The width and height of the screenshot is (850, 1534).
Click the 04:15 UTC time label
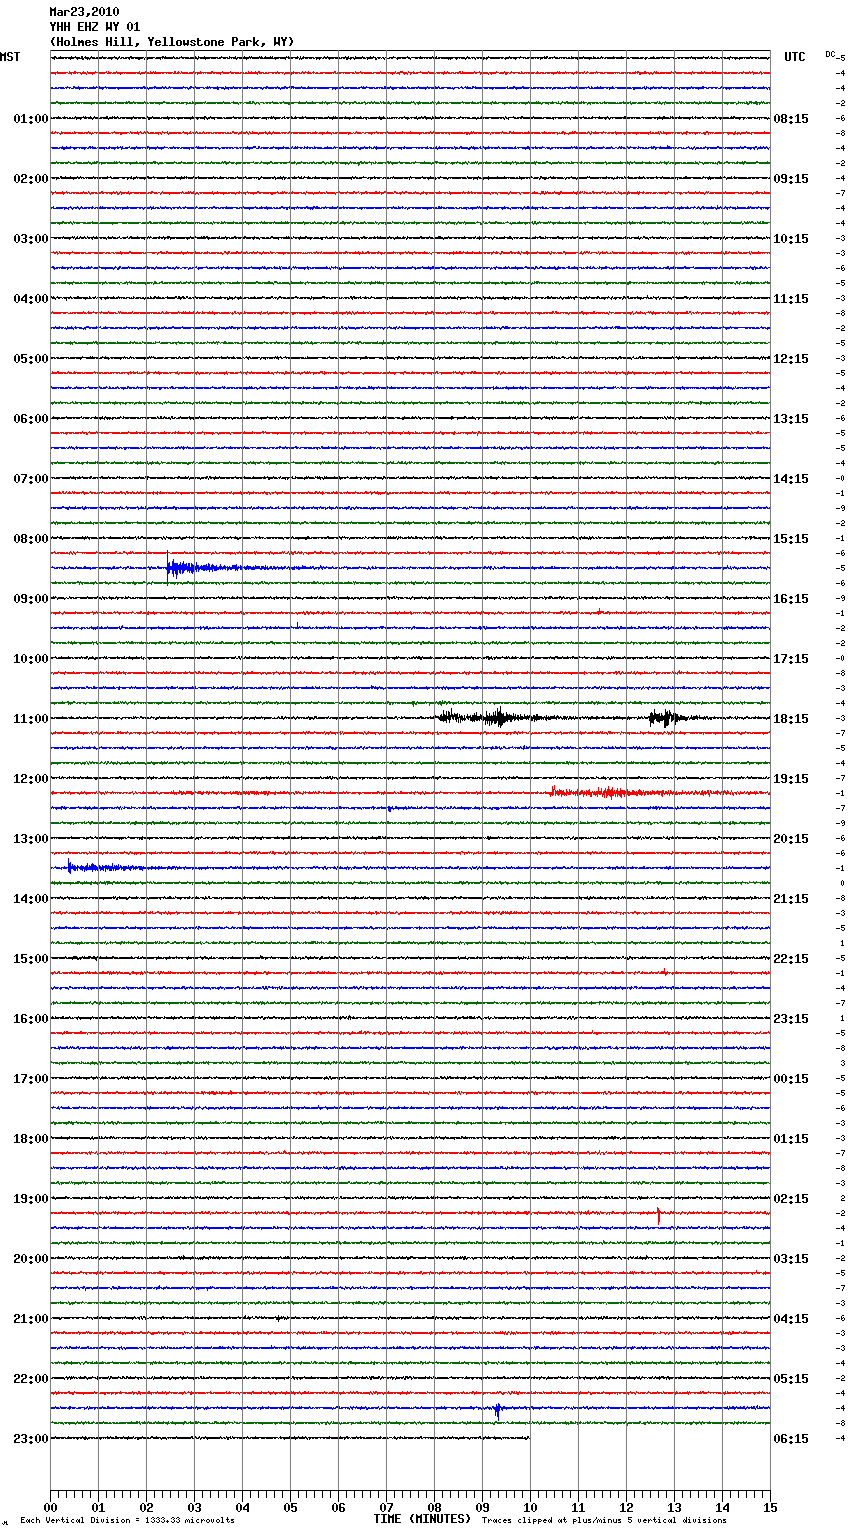791,1319
